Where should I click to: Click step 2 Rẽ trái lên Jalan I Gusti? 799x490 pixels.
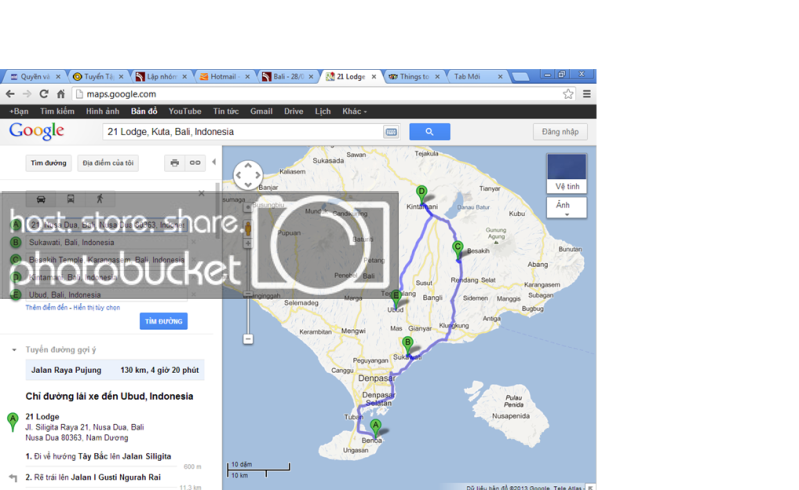(x=93, y=477)
